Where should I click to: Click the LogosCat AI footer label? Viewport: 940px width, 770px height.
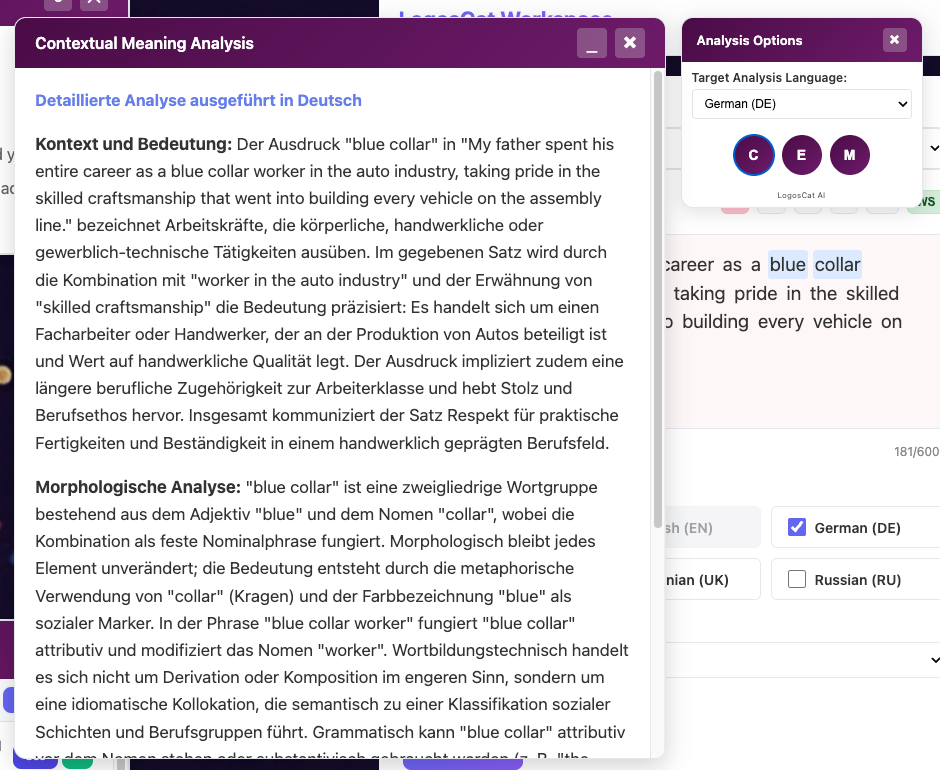coord(801,195)
